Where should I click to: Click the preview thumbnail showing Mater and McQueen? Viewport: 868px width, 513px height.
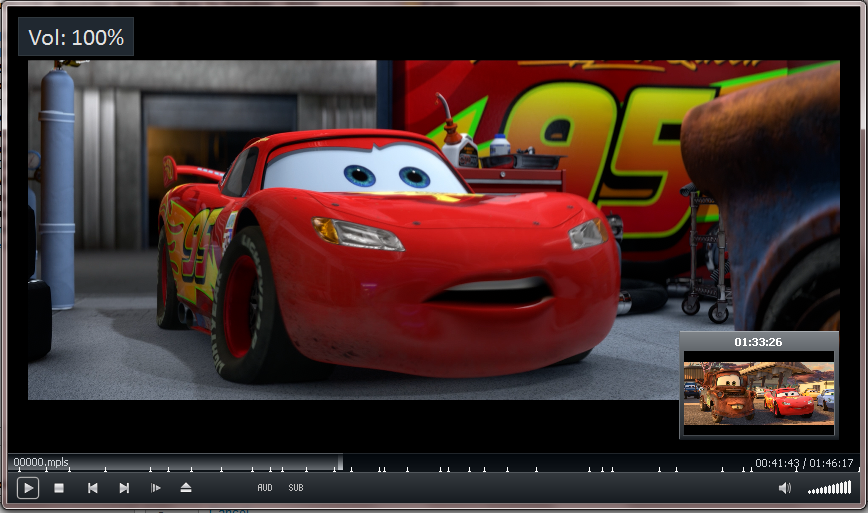[759, 393]
